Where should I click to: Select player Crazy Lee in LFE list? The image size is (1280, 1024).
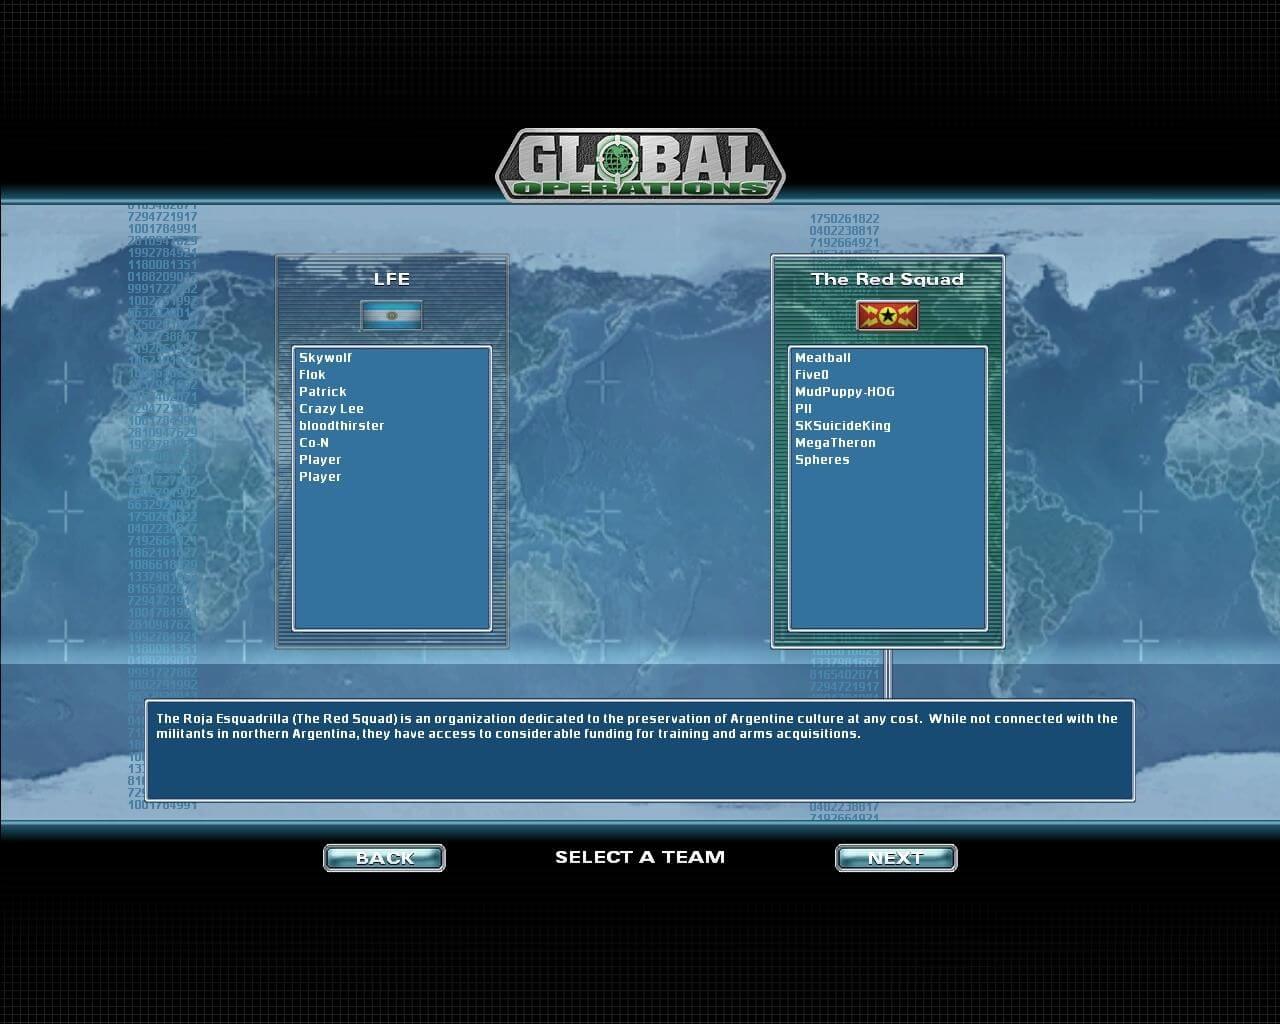coord(331,408)
